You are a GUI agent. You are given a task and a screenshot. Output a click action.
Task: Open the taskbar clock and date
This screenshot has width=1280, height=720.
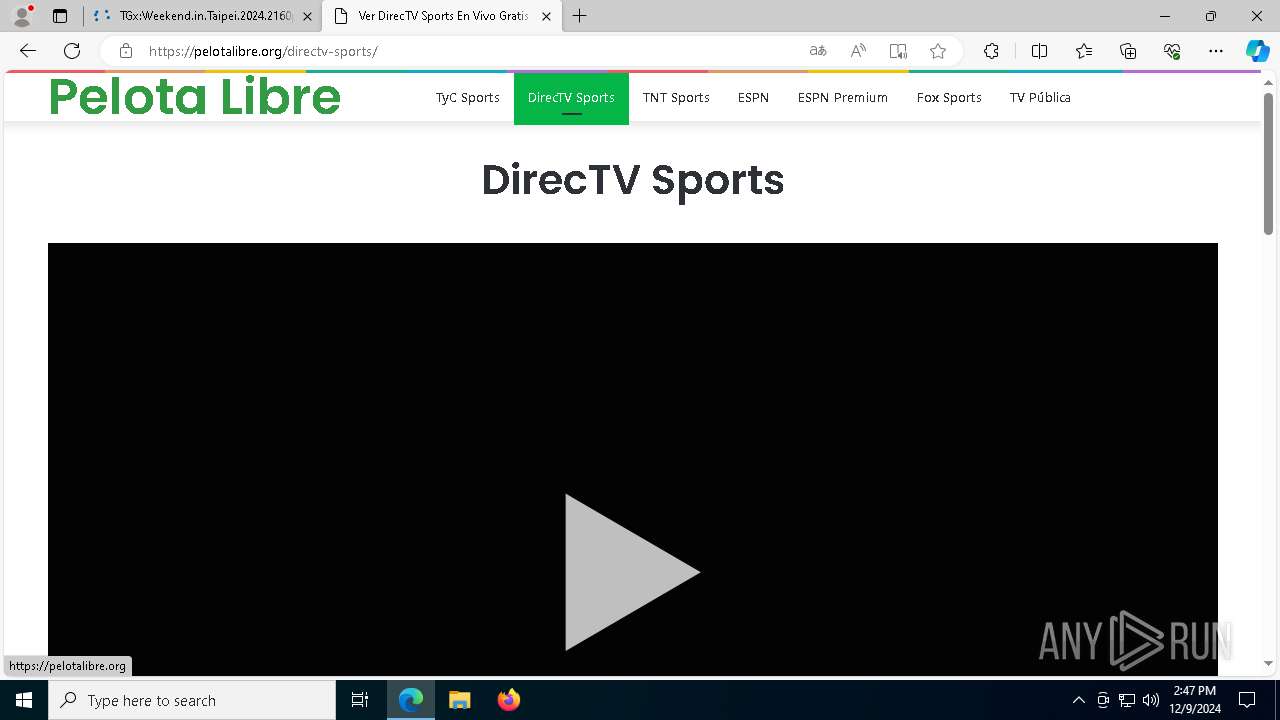tap(1194, 700)
